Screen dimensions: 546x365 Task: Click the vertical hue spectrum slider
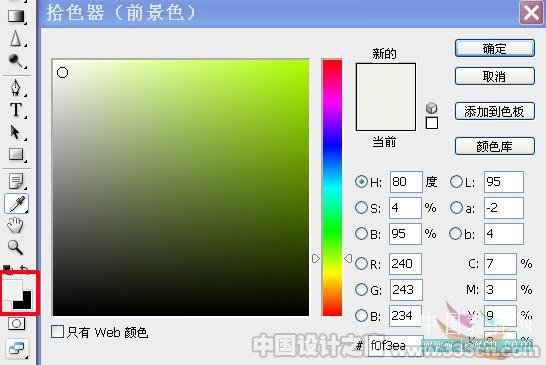pos(332,187)
